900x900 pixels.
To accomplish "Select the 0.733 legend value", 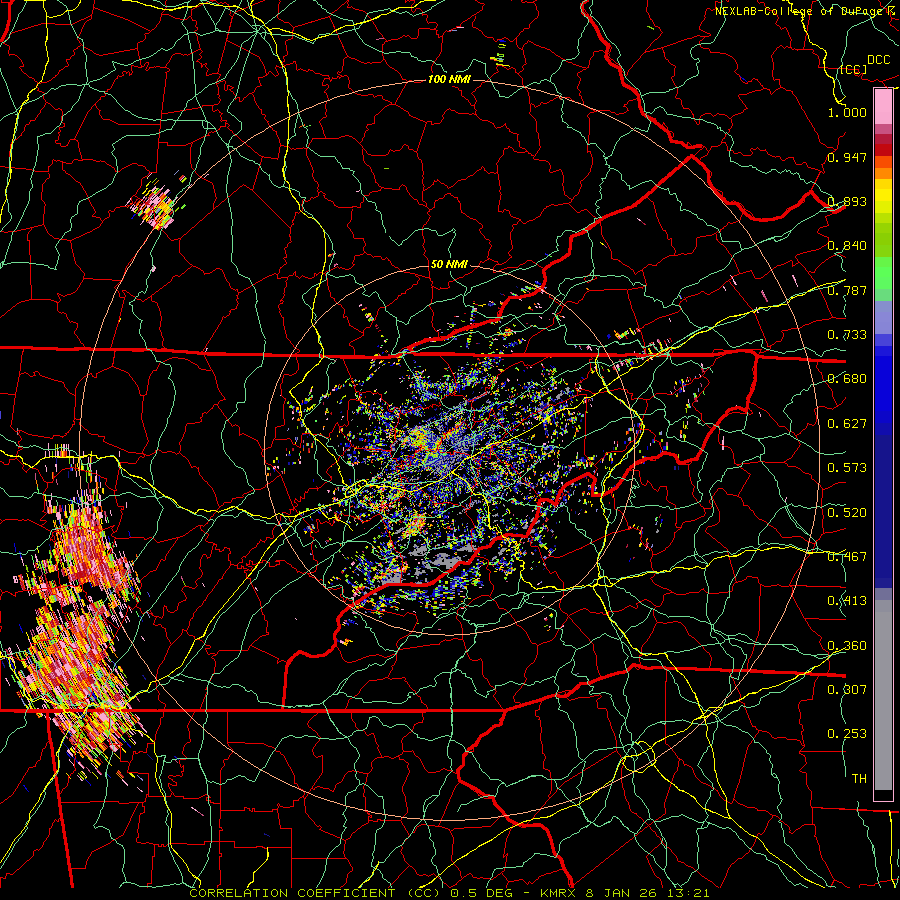I will tap(847, 335).
